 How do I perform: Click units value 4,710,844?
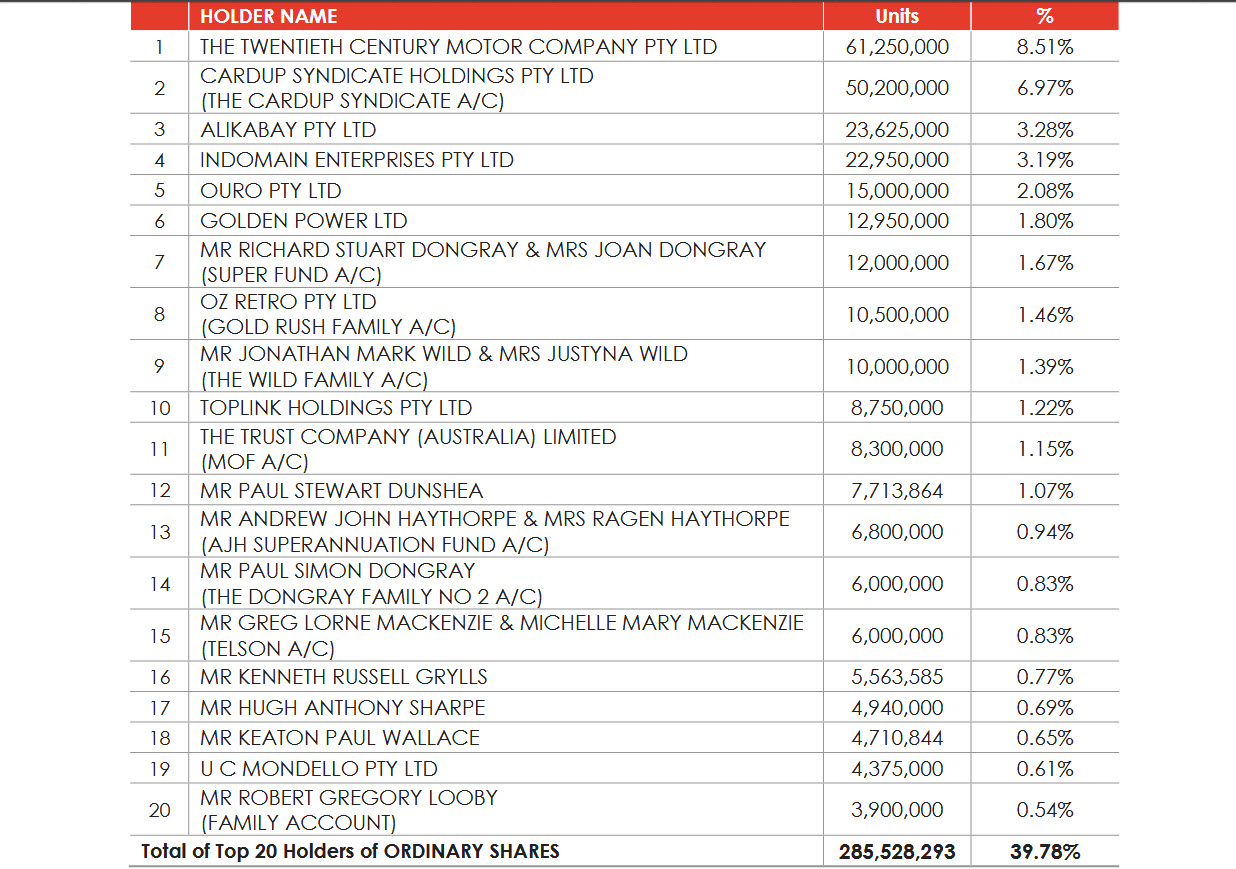(897, 739)
